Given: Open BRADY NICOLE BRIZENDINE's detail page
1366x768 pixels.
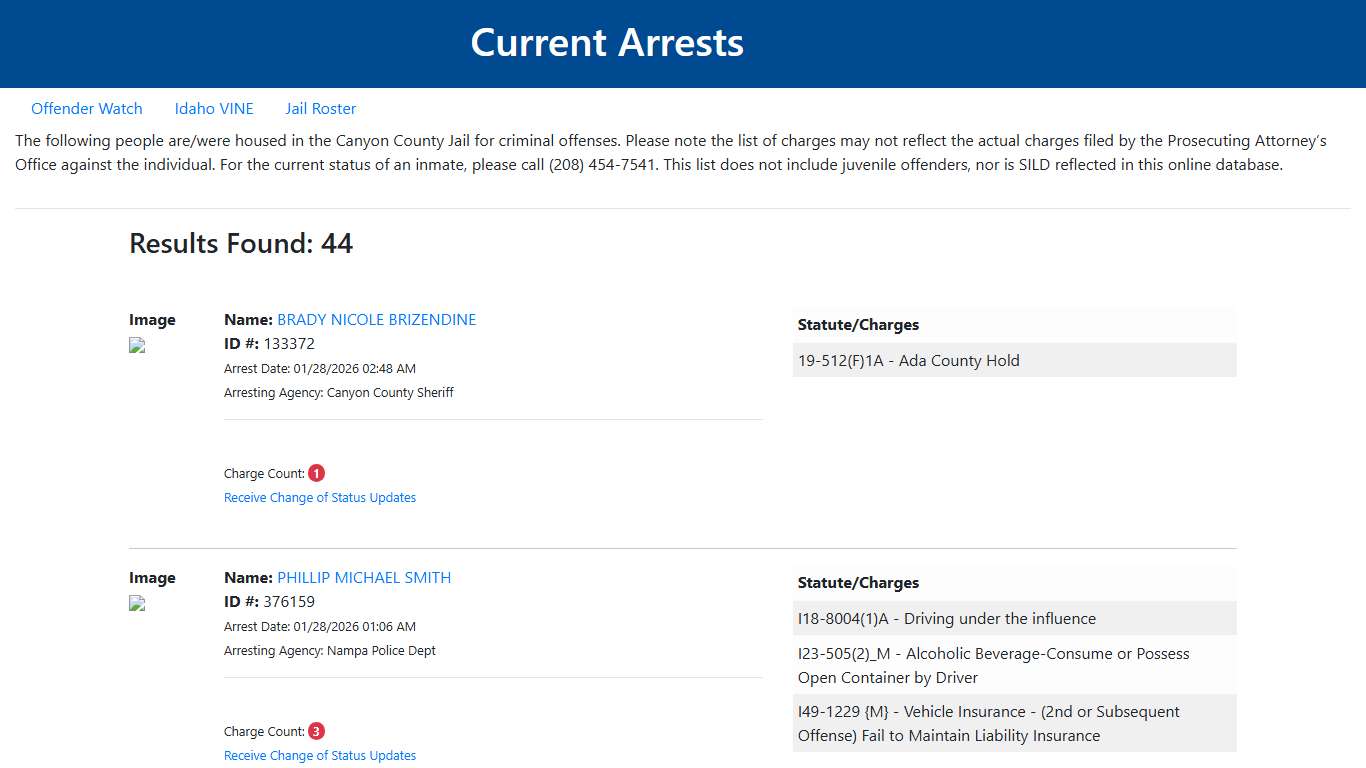Looking at the screenshot, I should pyautogui.click(x=377, y=319).
